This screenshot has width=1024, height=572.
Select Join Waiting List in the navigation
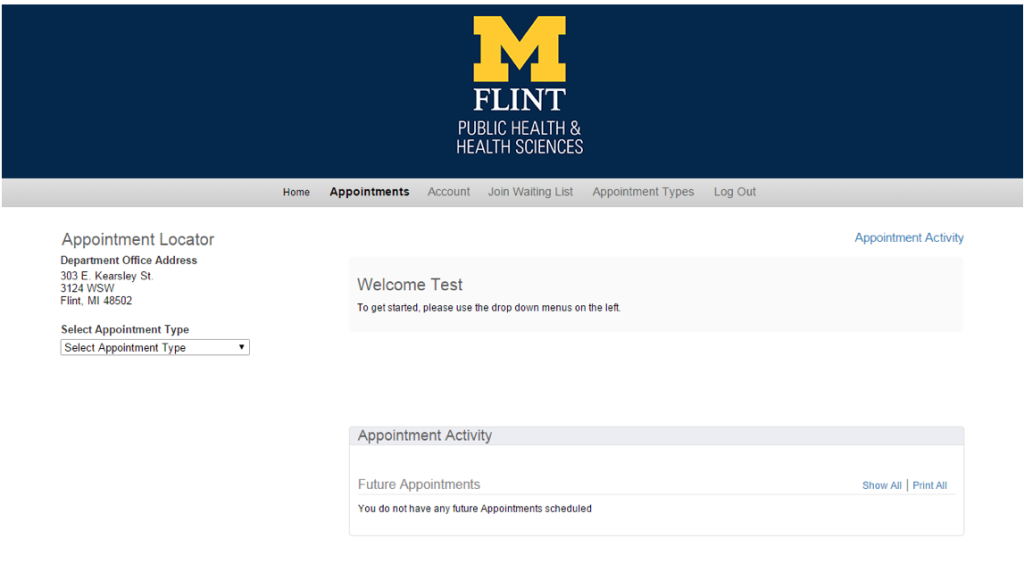click(x=530, y=192)
